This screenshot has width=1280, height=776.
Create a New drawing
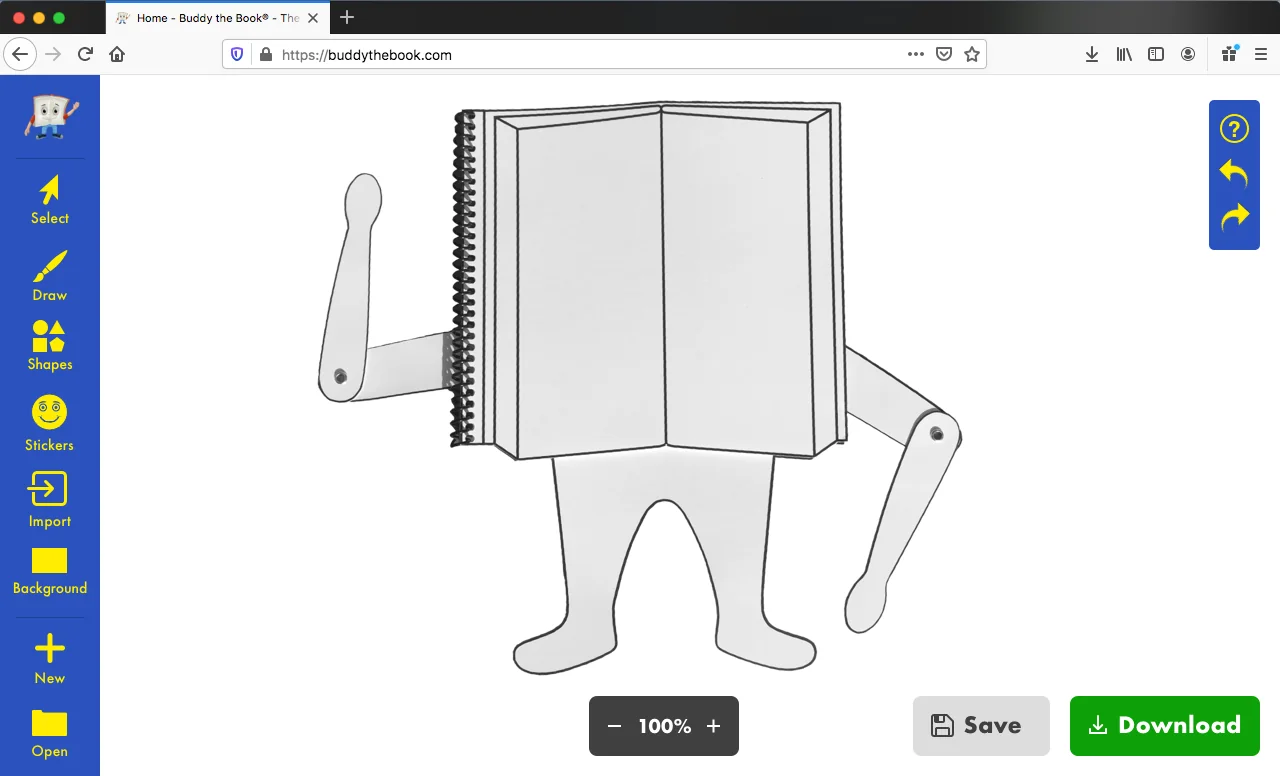50,660
